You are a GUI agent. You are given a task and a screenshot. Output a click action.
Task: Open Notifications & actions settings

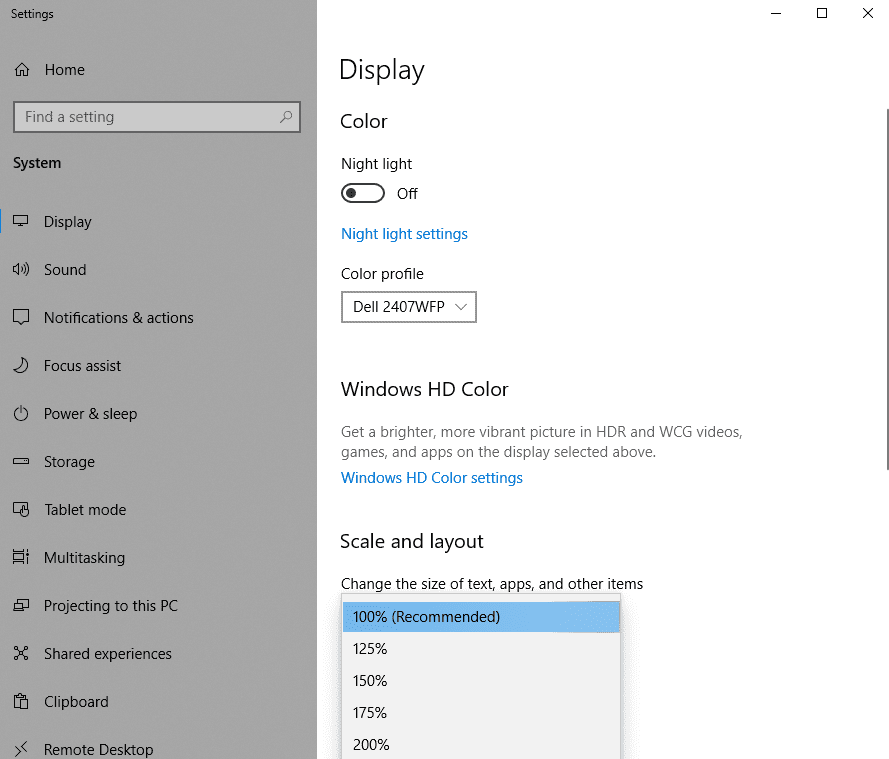coord(118,317)
